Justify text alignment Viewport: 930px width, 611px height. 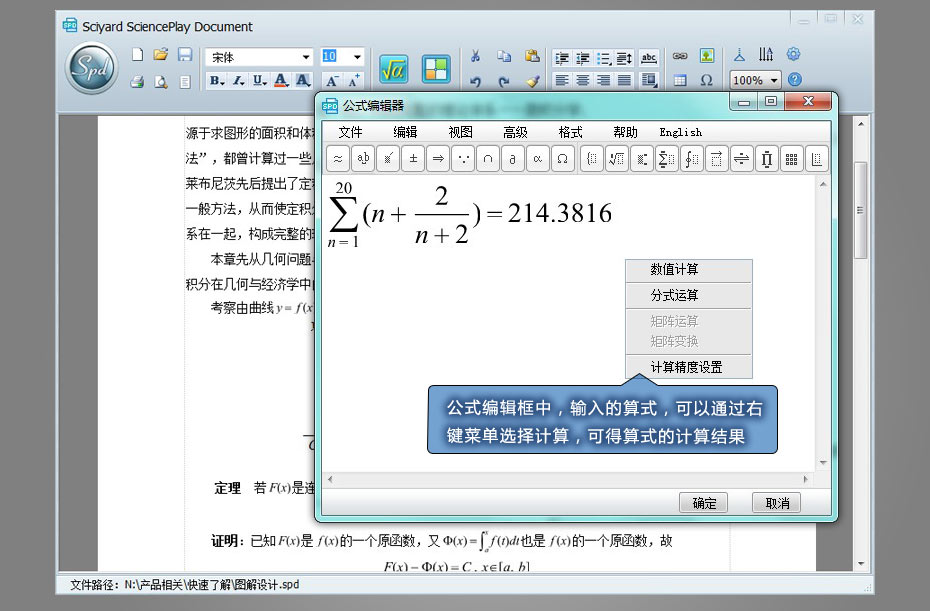point(624,80)
